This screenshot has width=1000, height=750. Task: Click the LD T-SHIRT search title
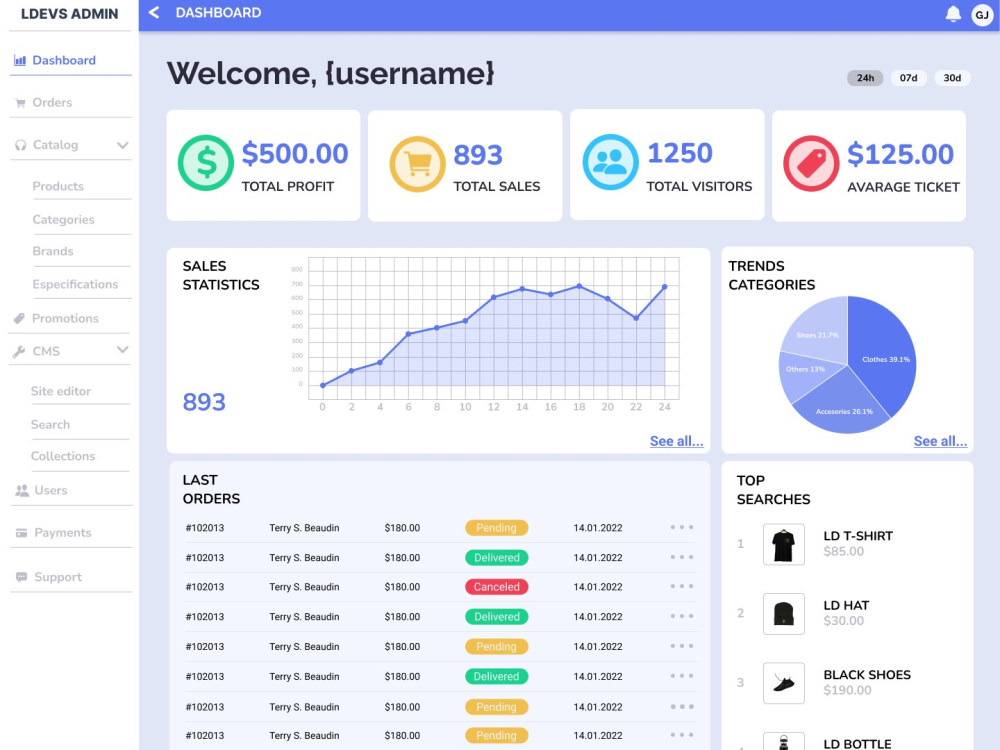(x=858, y=536)
